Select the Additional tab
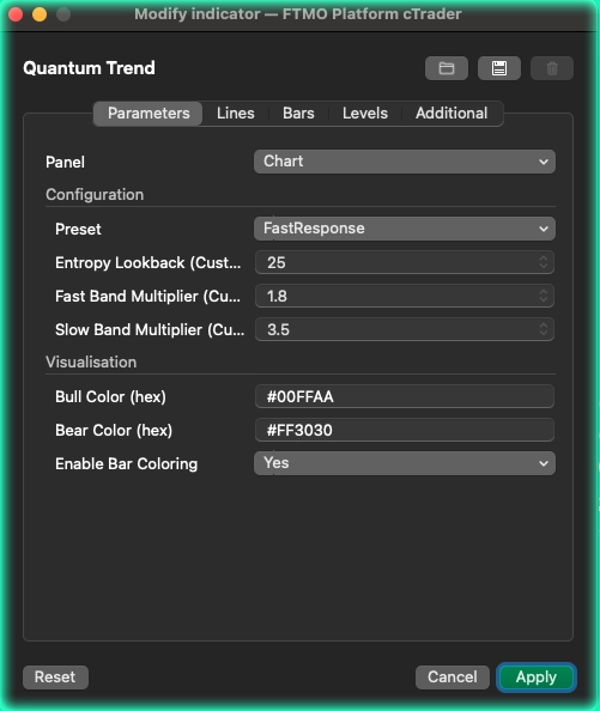This screenshot has width=600, height=711. (452, 113)
